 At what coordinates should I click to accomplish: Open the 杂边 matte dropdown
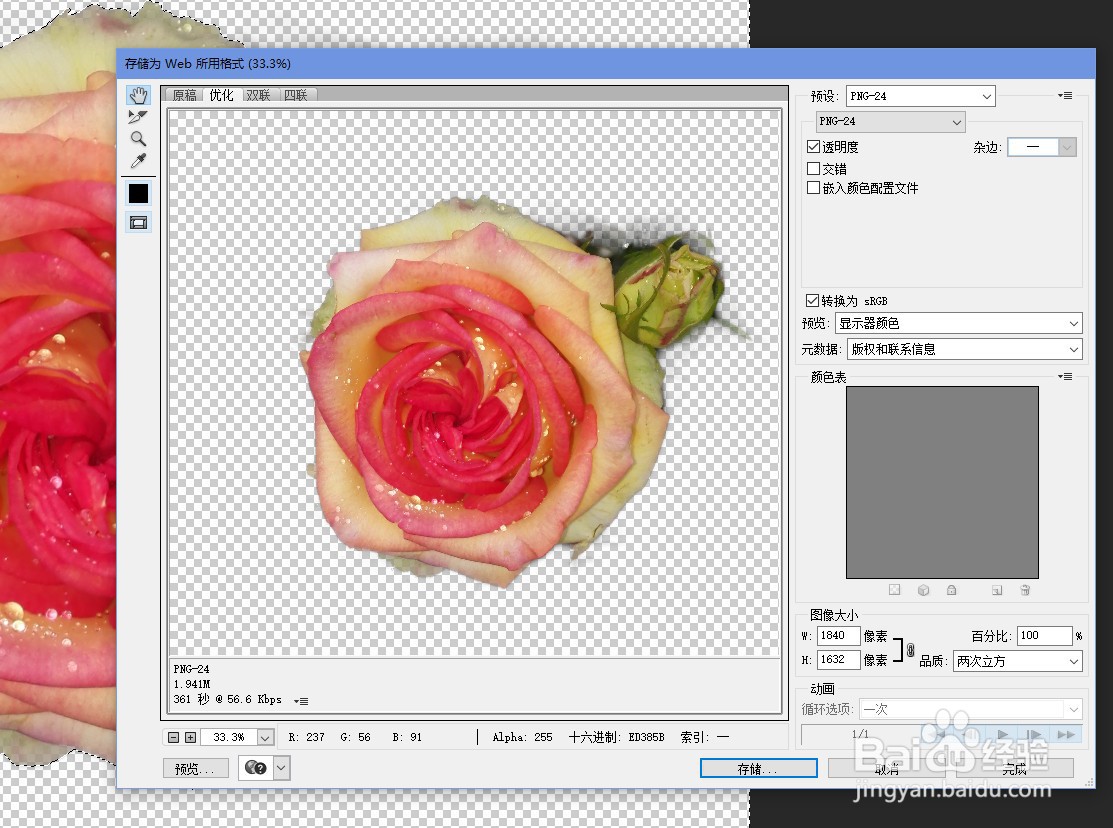1042,147
